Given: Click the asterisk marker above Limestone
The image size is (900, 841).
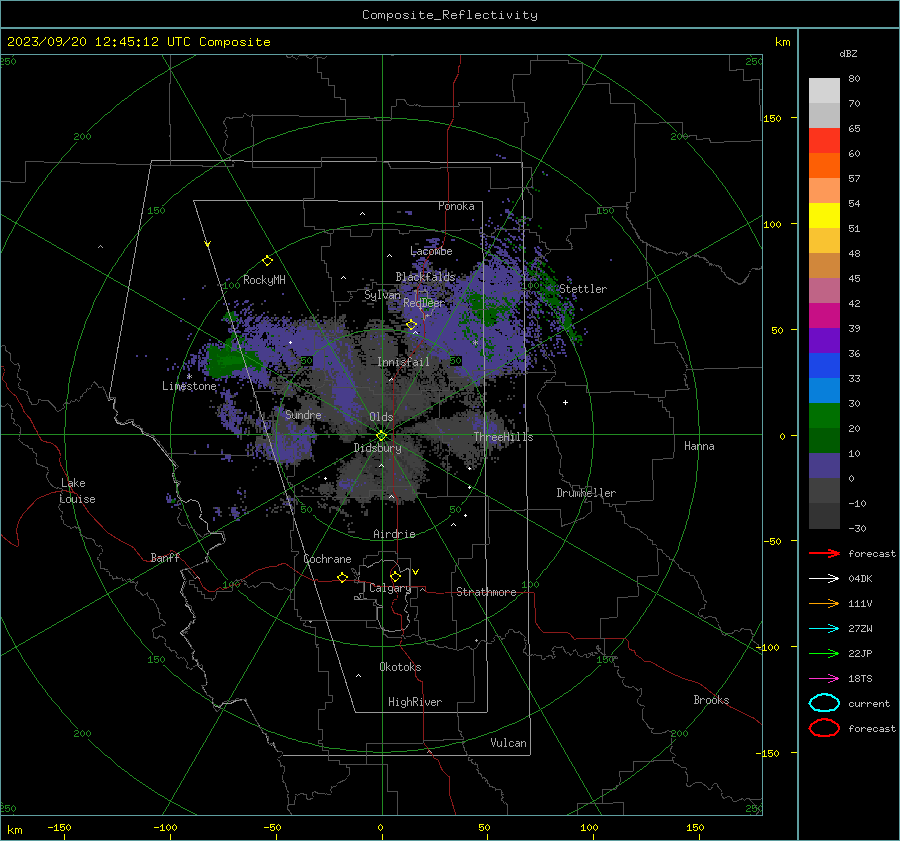Looking at the screenshot, I should (x=189, y=377).
